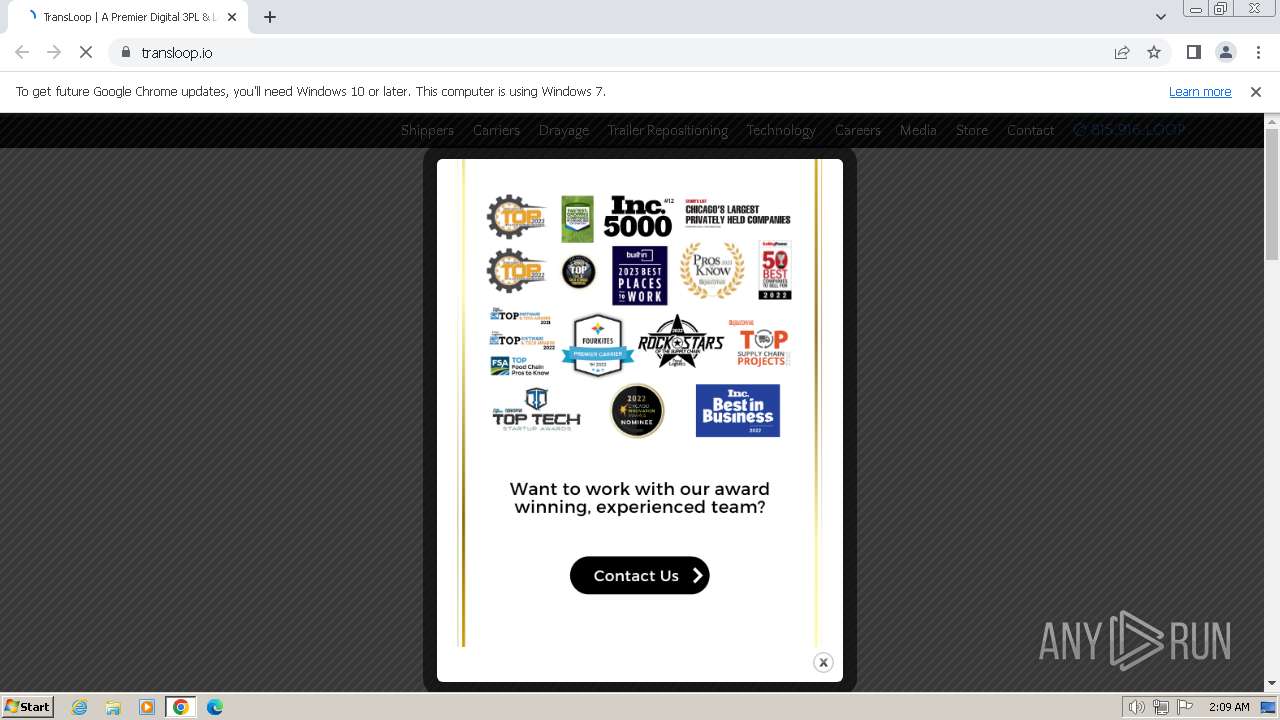Image resolution: width=1280 pixels, height=720 pixels.
Task: Open the Windows Start menu
Action: click(x=27, y=706)
